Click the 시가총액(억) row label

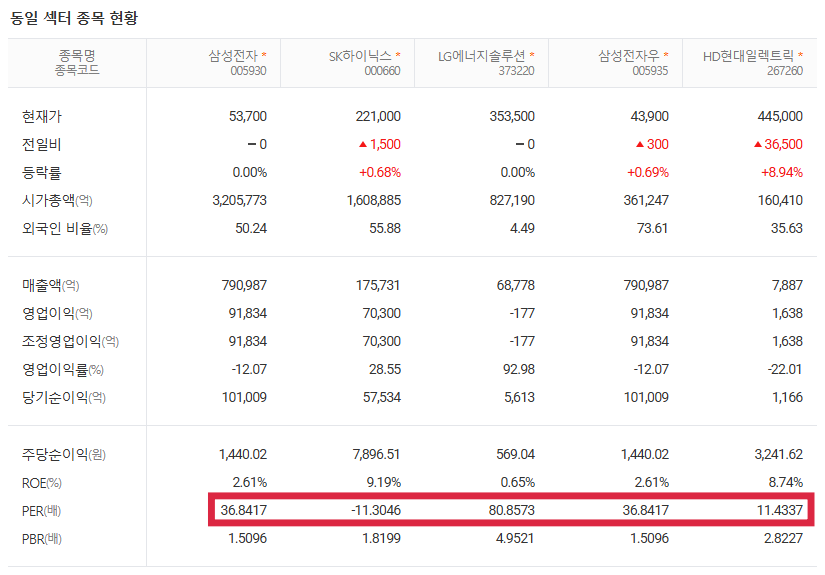(57, 200)
